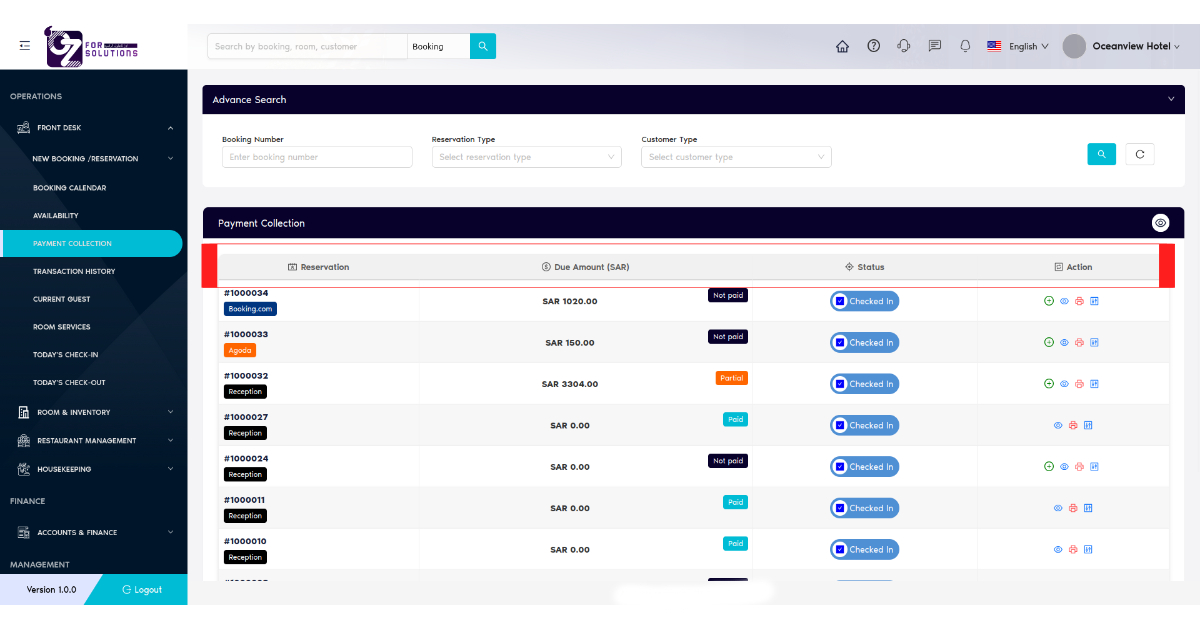View details of booking #1000024 via eye icon
Viewport: 1200px width, 628px height.
click(1064, 466)
